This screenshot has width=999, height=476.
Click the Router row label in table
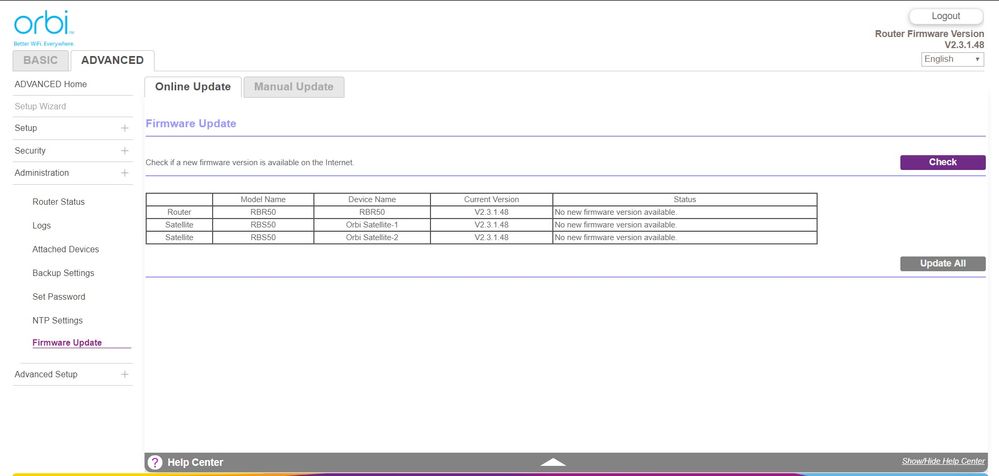click(x=179, y=212)
